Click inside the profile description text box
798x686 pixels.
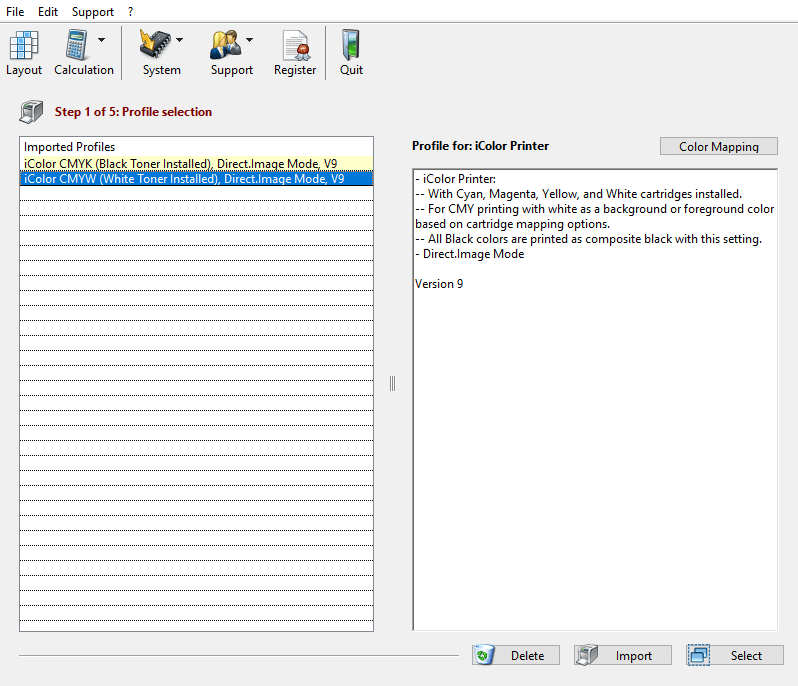[595, 399]
